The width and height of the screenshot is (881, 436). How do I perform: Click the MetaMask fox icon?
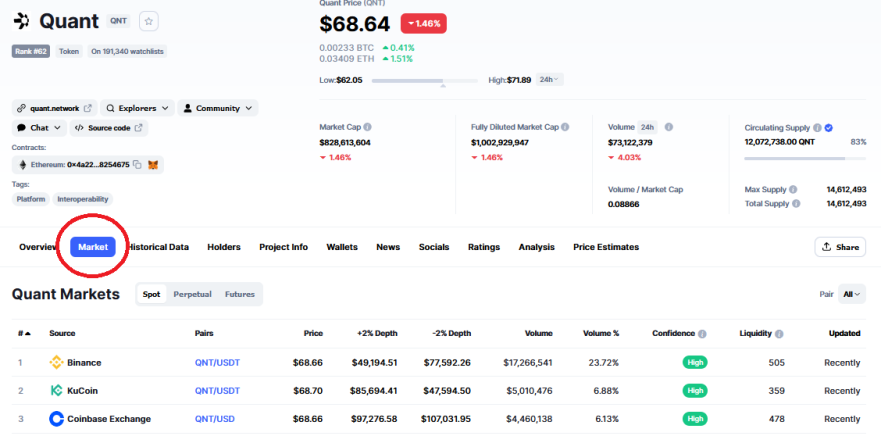pos(153,165)
